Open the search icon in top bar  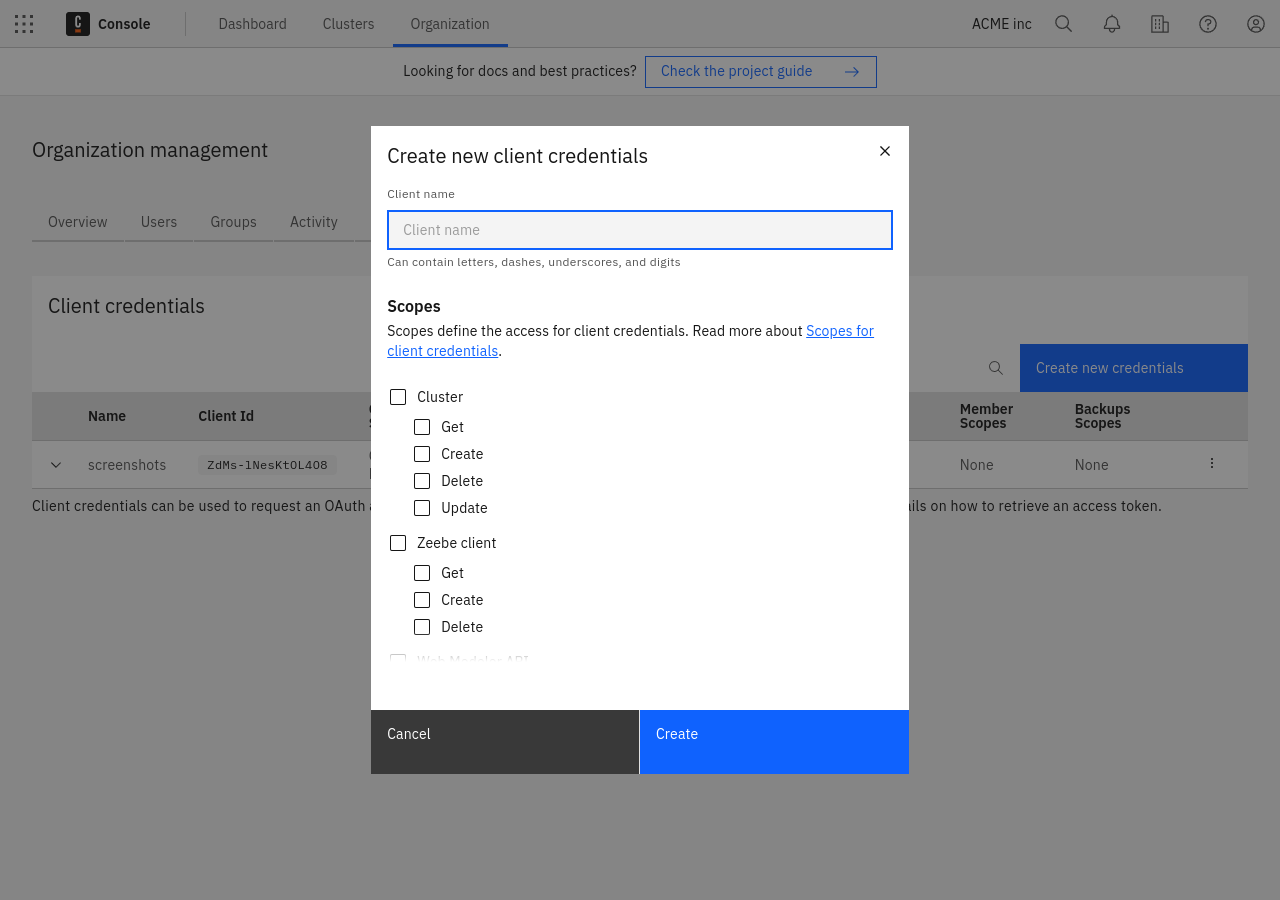click(1064, 24)
